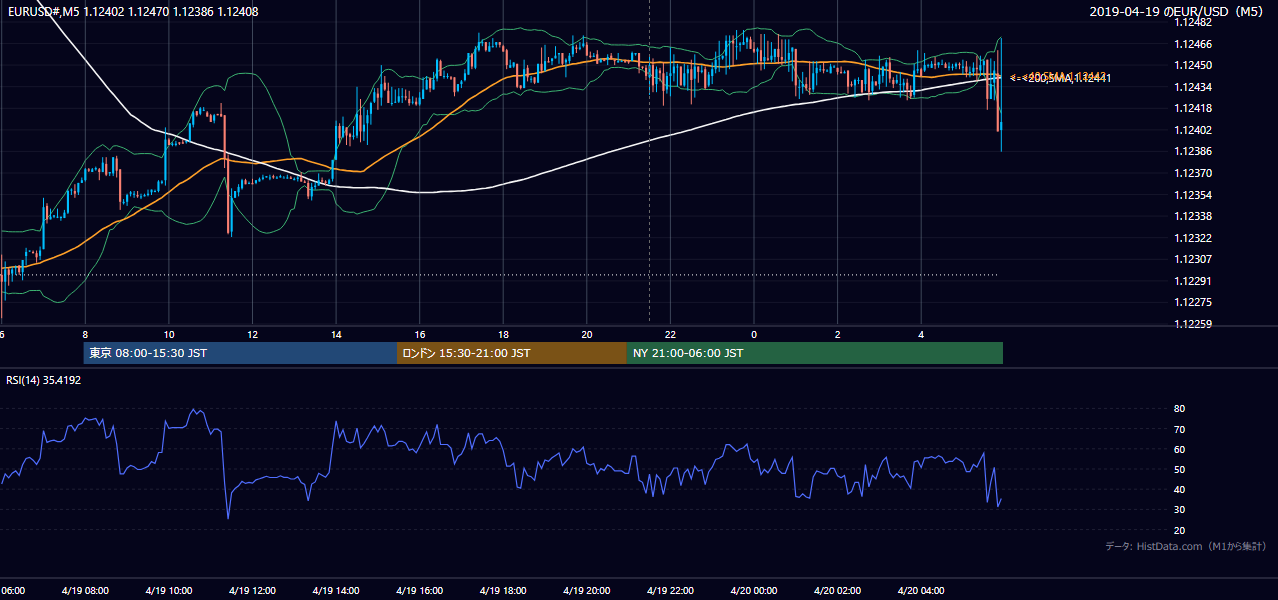Image resolution: width=1278 pixels, height=600 pixels.
Task: Click RSI scale value 70
Action: [x=1180, y=429]
